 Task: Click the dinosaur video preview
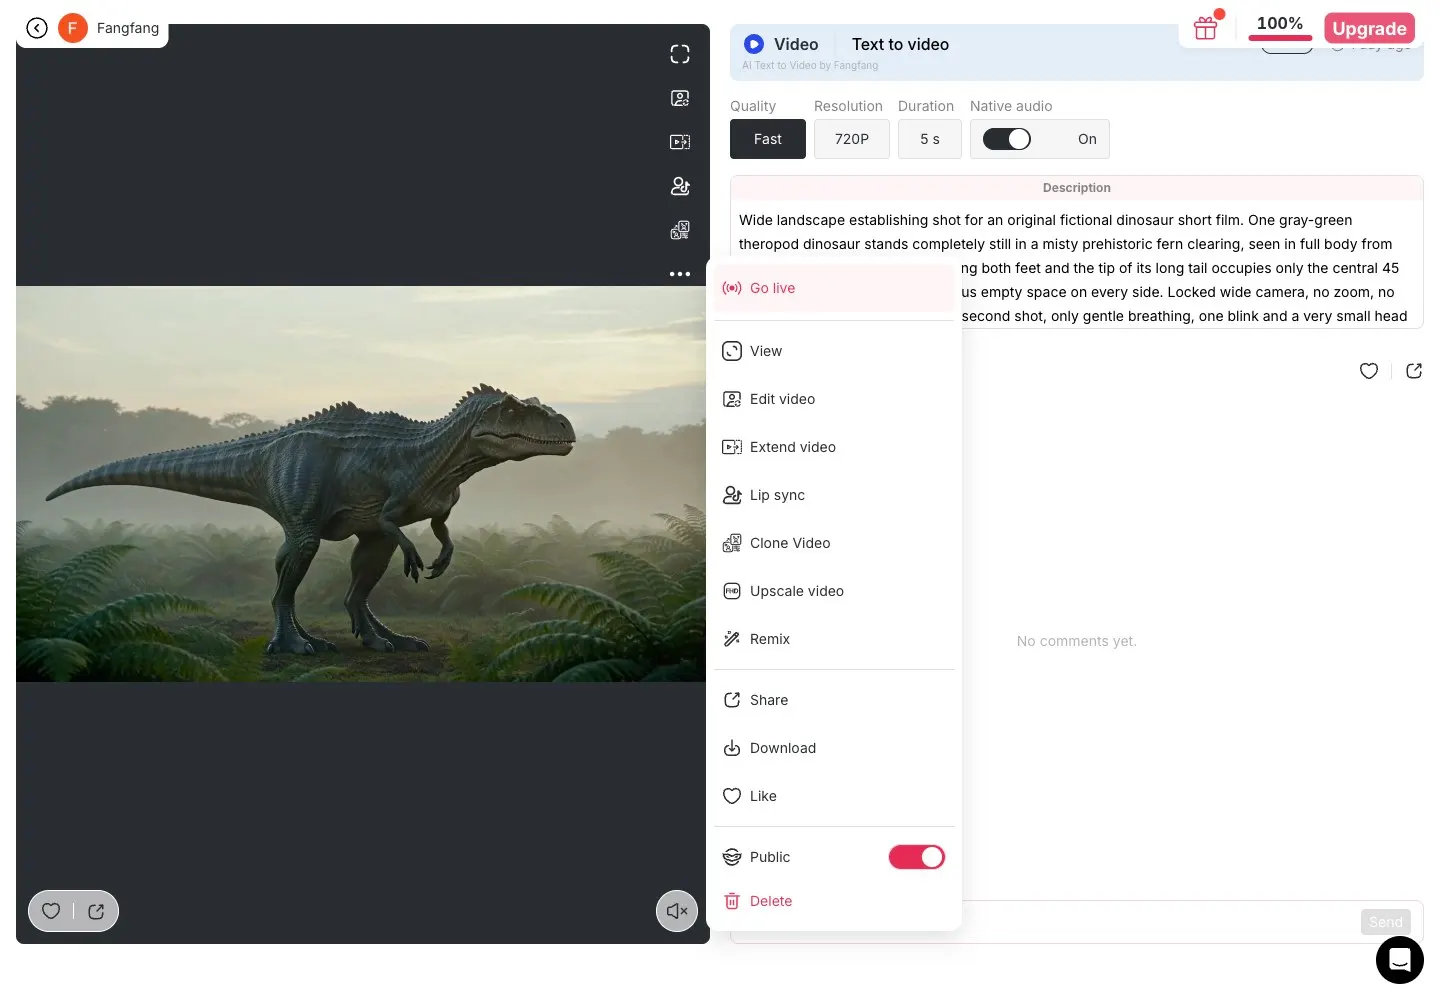pyautogui.click(x=361, y=484)
